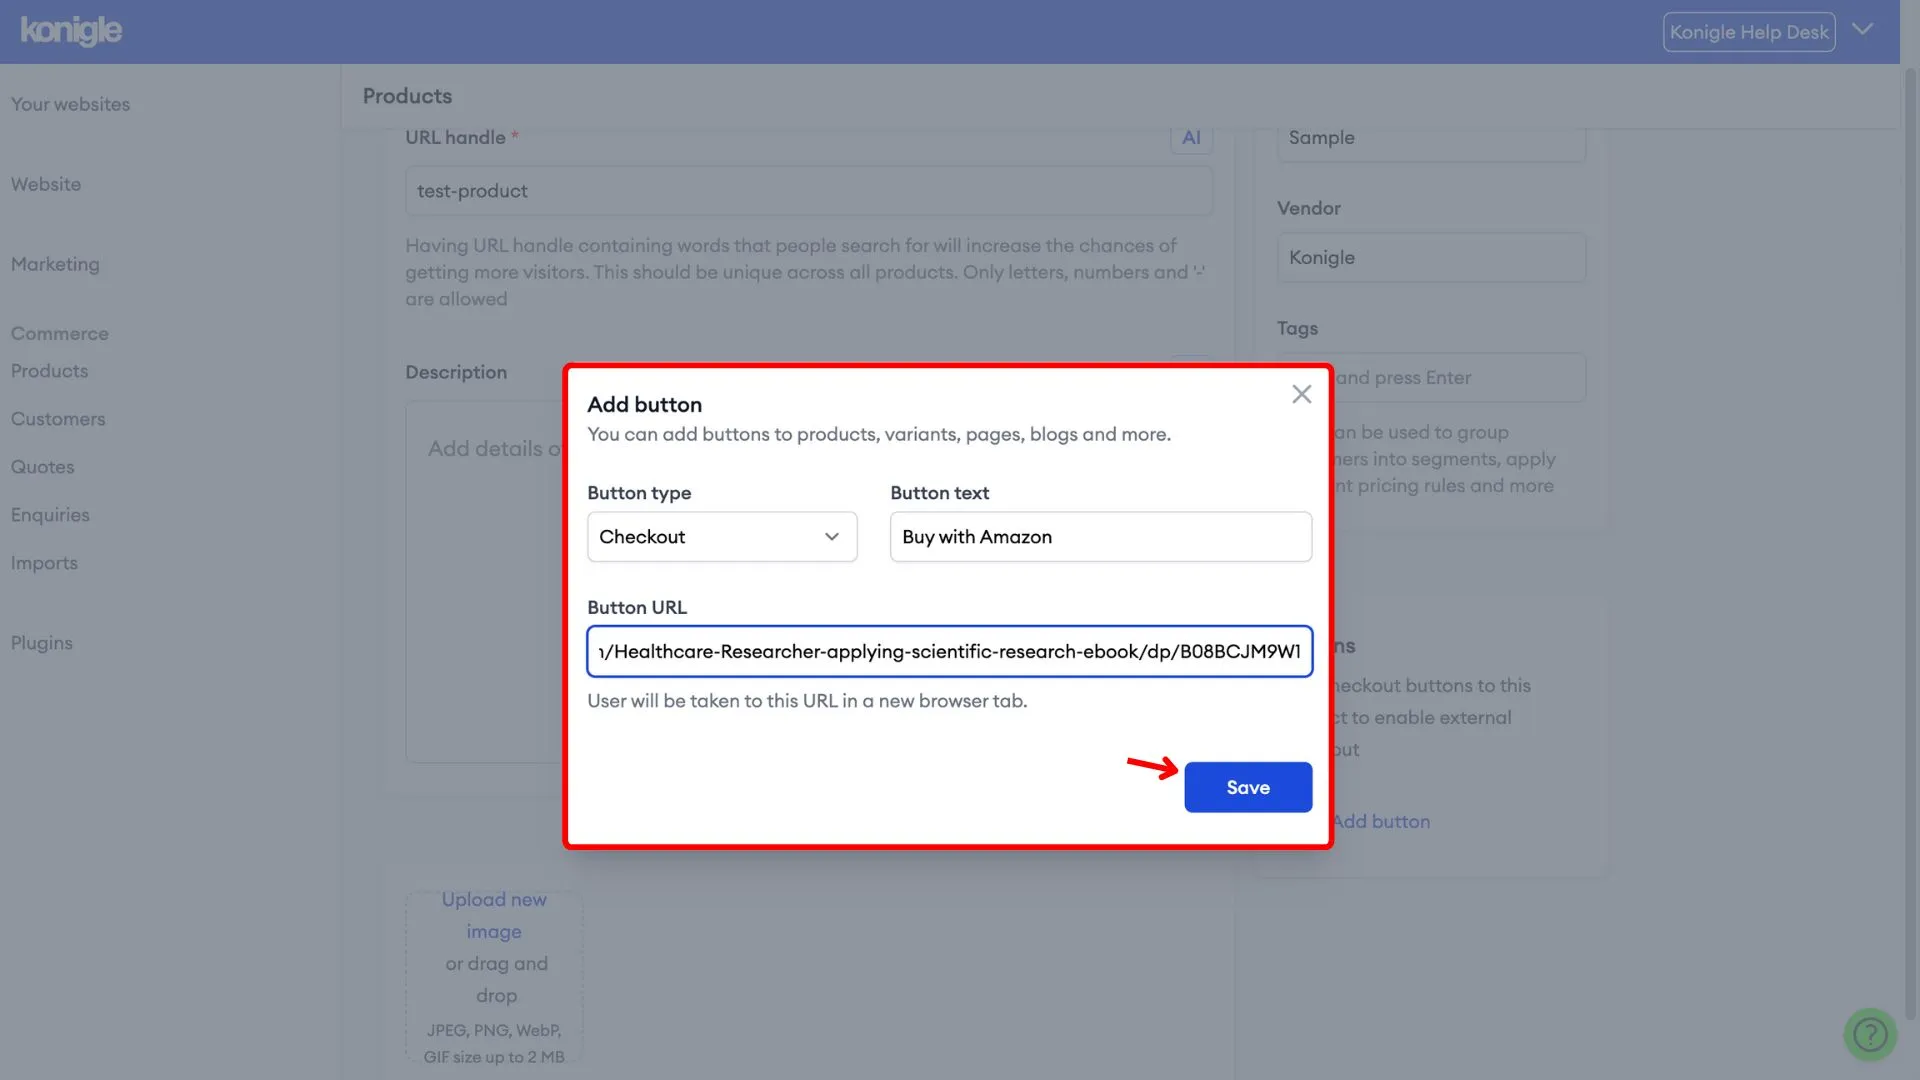
Task: Edit the Button text field
Action: [1101, 537]
